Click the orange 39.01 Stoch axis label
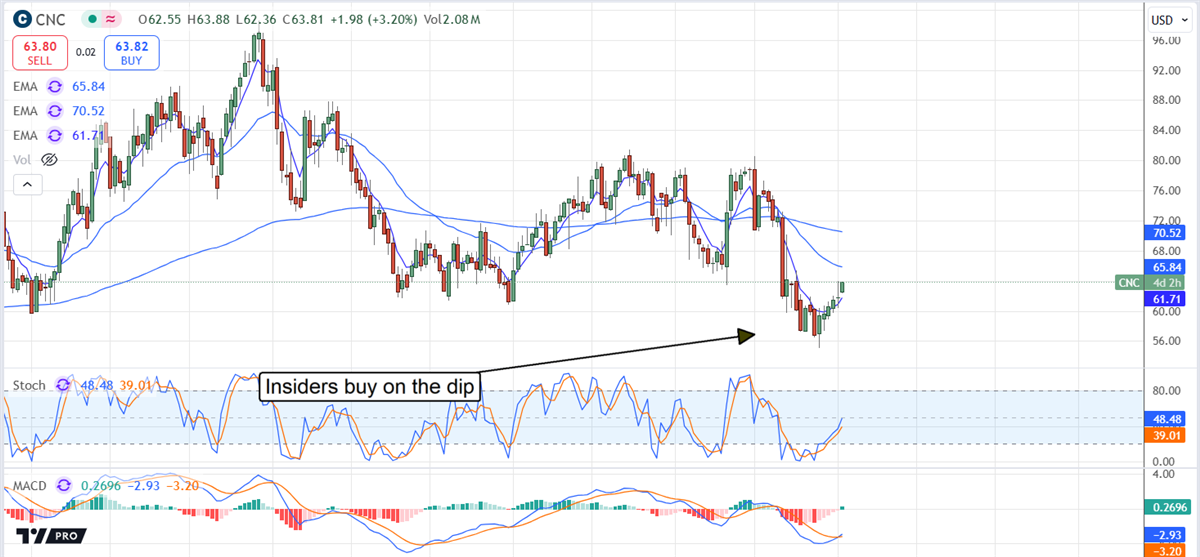Viewport: 1200px width, 557px height. pos(1167,435)
